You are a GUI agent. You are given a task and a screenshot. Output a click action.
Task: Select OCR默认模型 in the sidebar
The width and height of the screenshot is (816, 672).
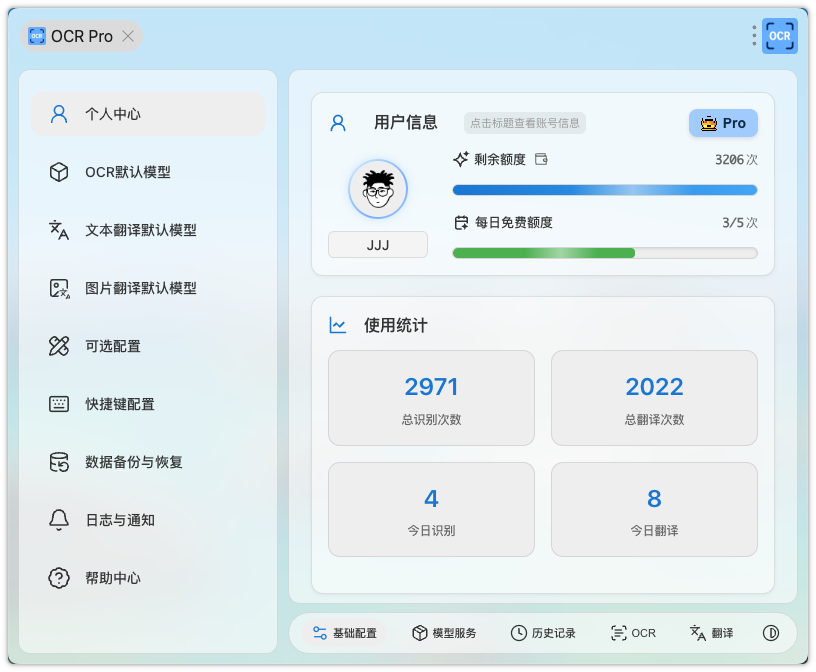pyautogui.click(x=148, y=172)
